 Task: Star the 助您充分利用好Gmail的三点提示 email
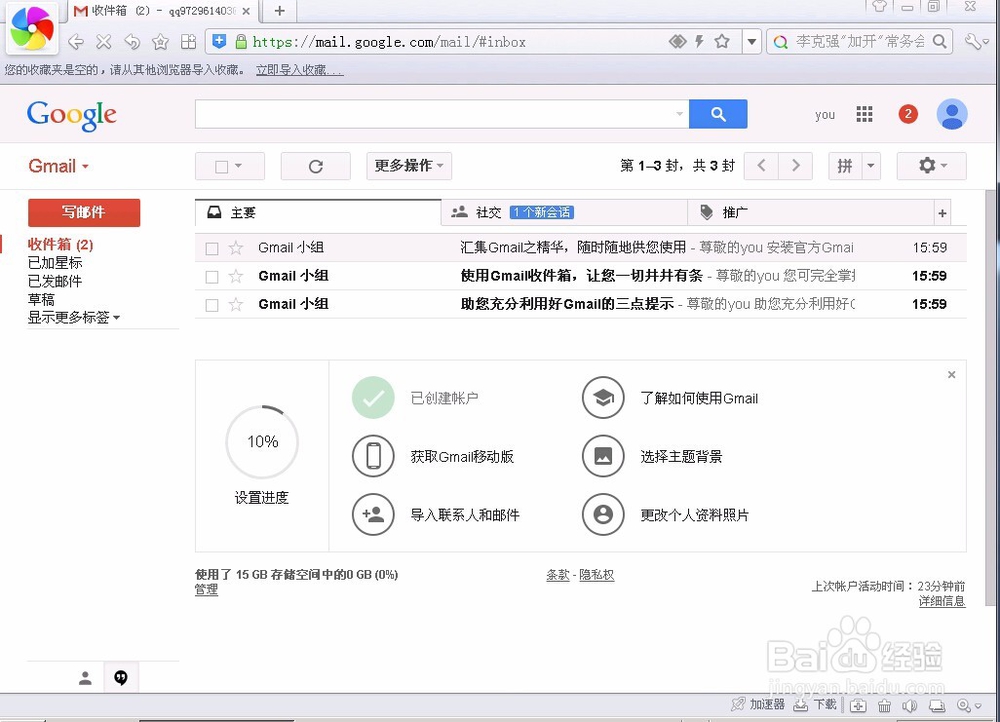point(236,304)
